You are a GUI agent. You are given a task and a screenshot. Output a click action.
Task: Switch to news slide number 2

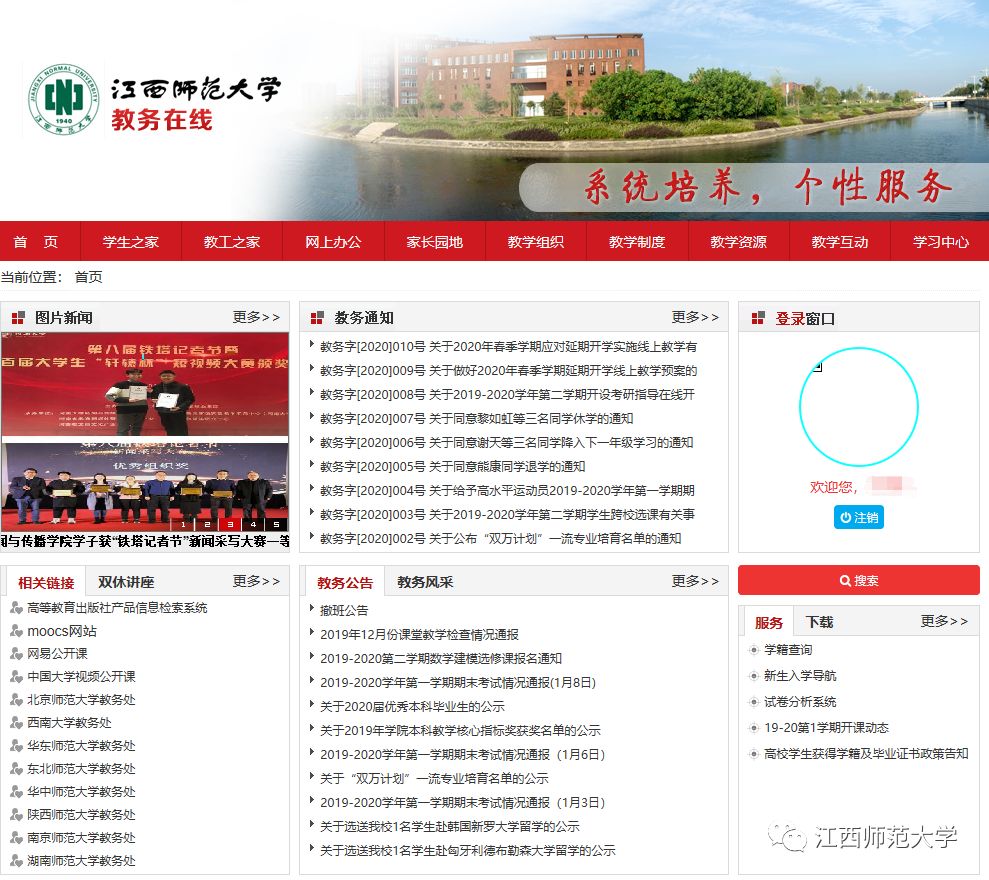[207, 524]
